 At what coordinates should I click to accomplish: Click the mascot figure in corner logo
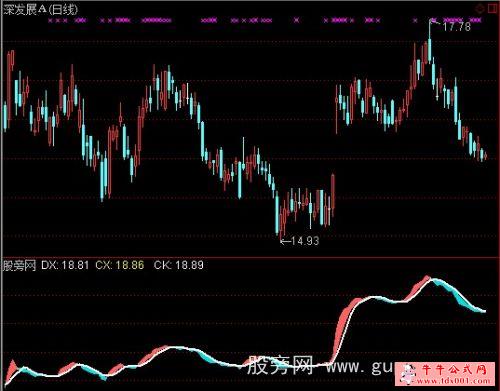coord(408,374)
